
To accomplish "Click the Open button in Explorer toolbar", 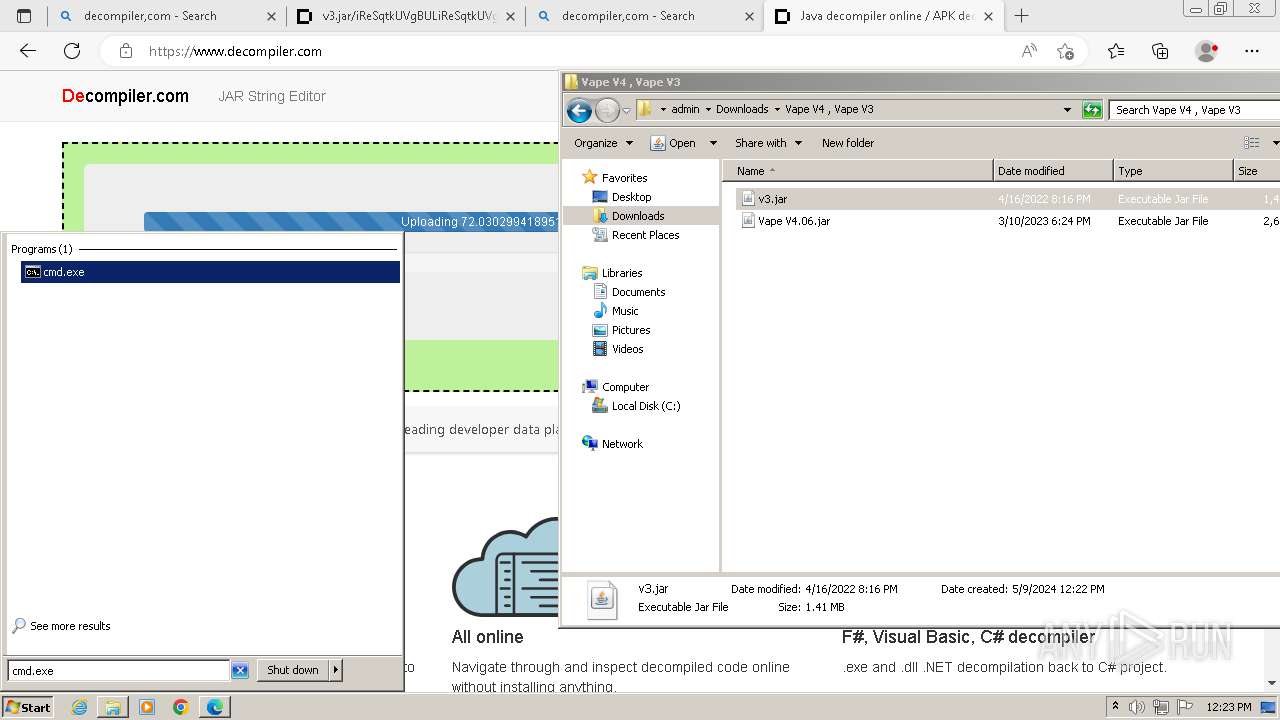I will click(x=673, y=143).
